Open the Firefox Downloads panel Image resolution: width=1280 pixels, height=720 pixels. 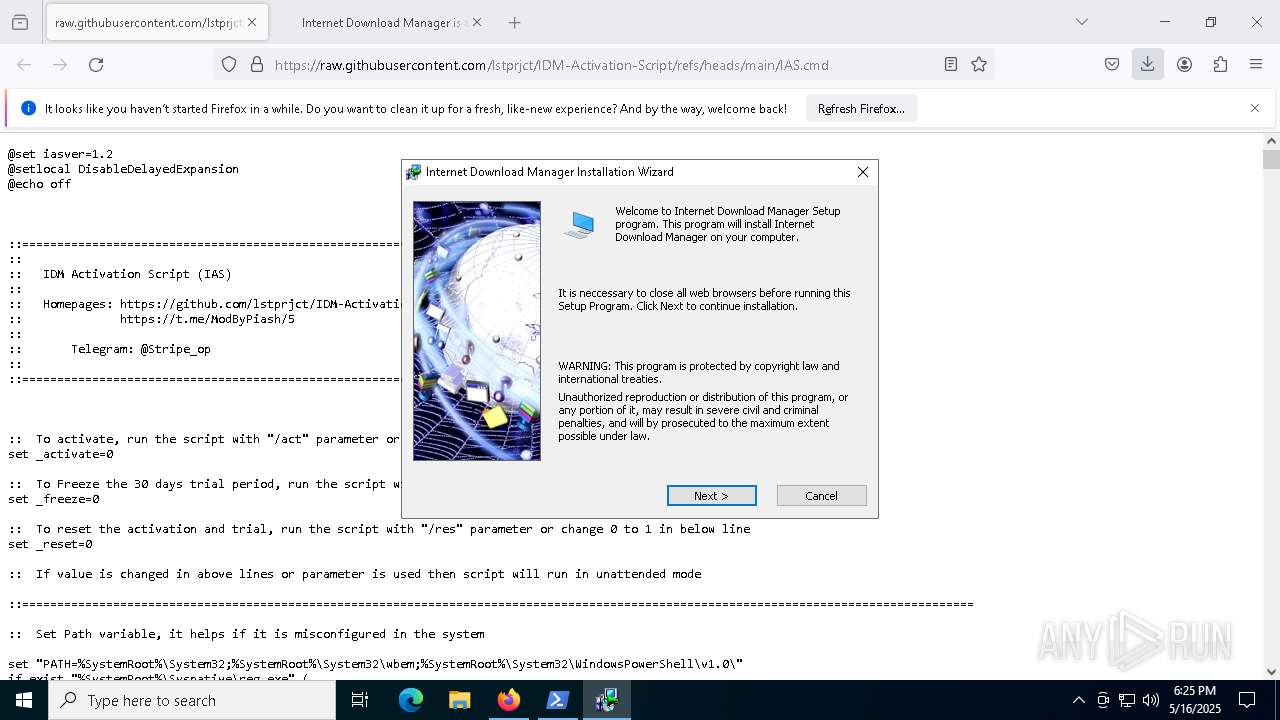(x=1148, y=65)
